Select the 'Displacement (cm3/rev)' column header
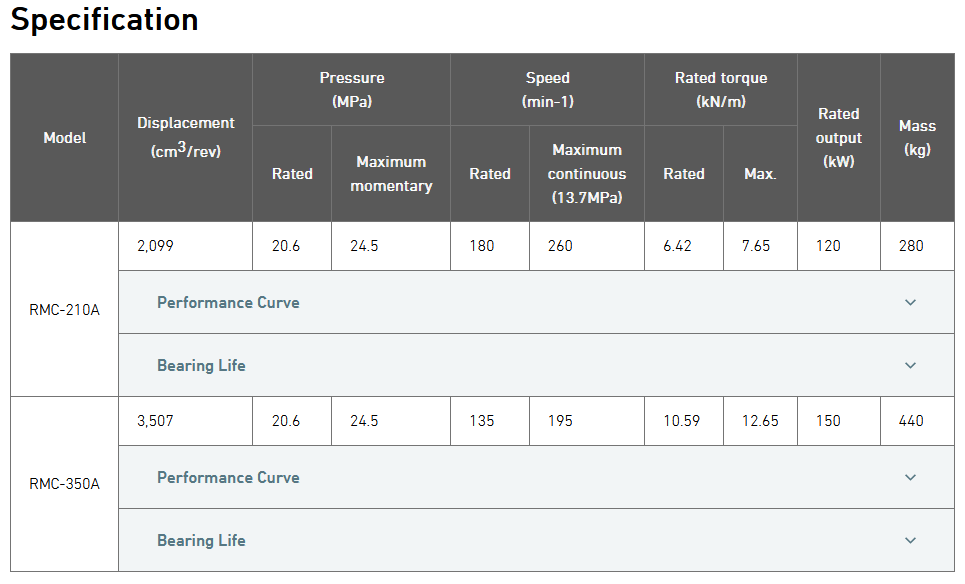The width and height of the screenshot is (965, 584). tap(186, 137)
